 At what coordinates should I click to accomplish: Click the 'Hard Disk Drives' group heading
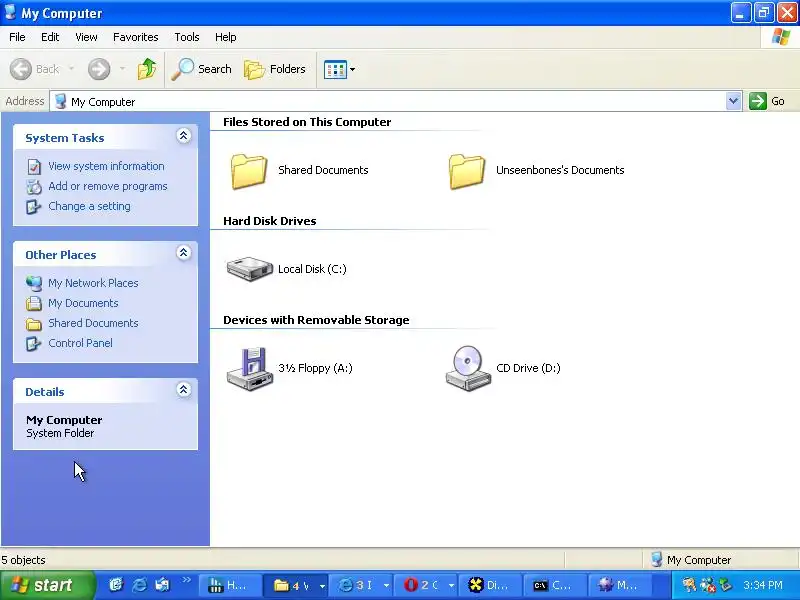[x=269, y=221]
